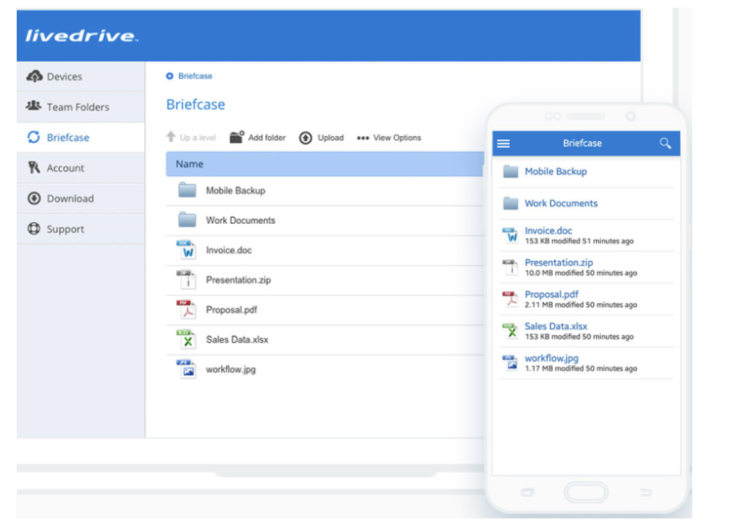Tap workflow.jpg link on phone
This screenshot has width=736, height=521.
click(551, 358)
